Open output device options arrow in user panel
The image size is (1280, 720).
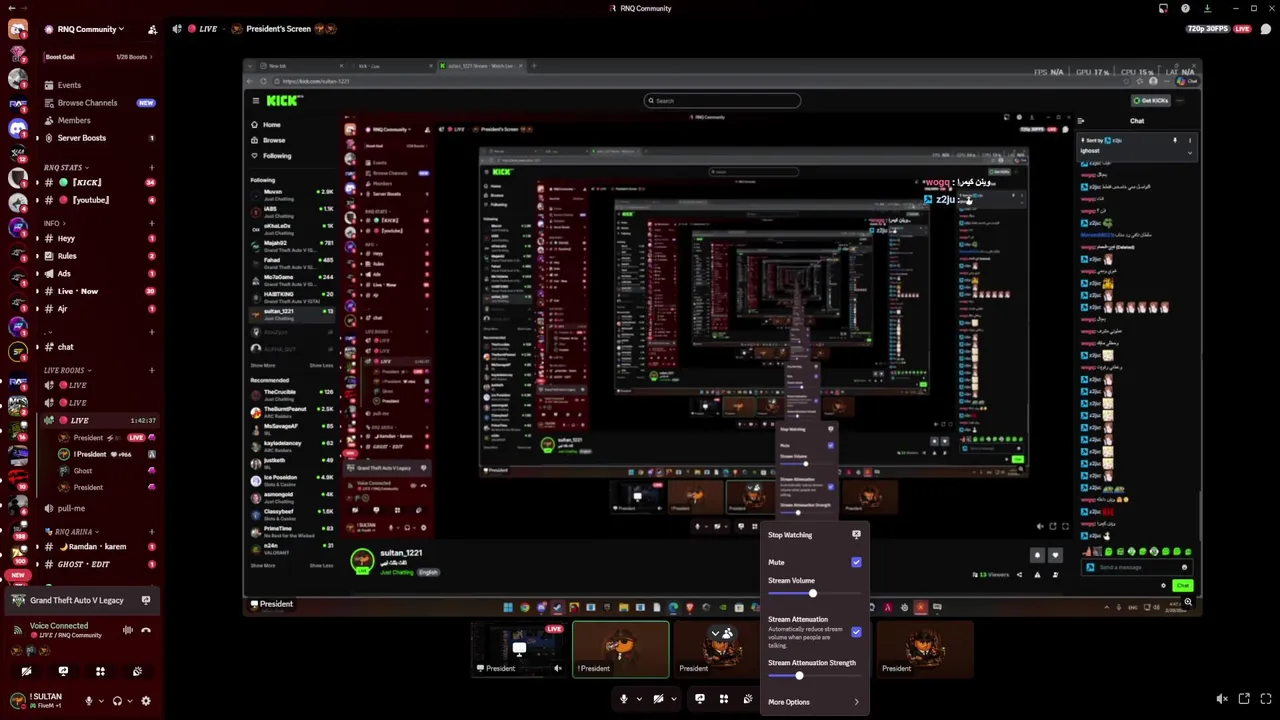[129, 701]
